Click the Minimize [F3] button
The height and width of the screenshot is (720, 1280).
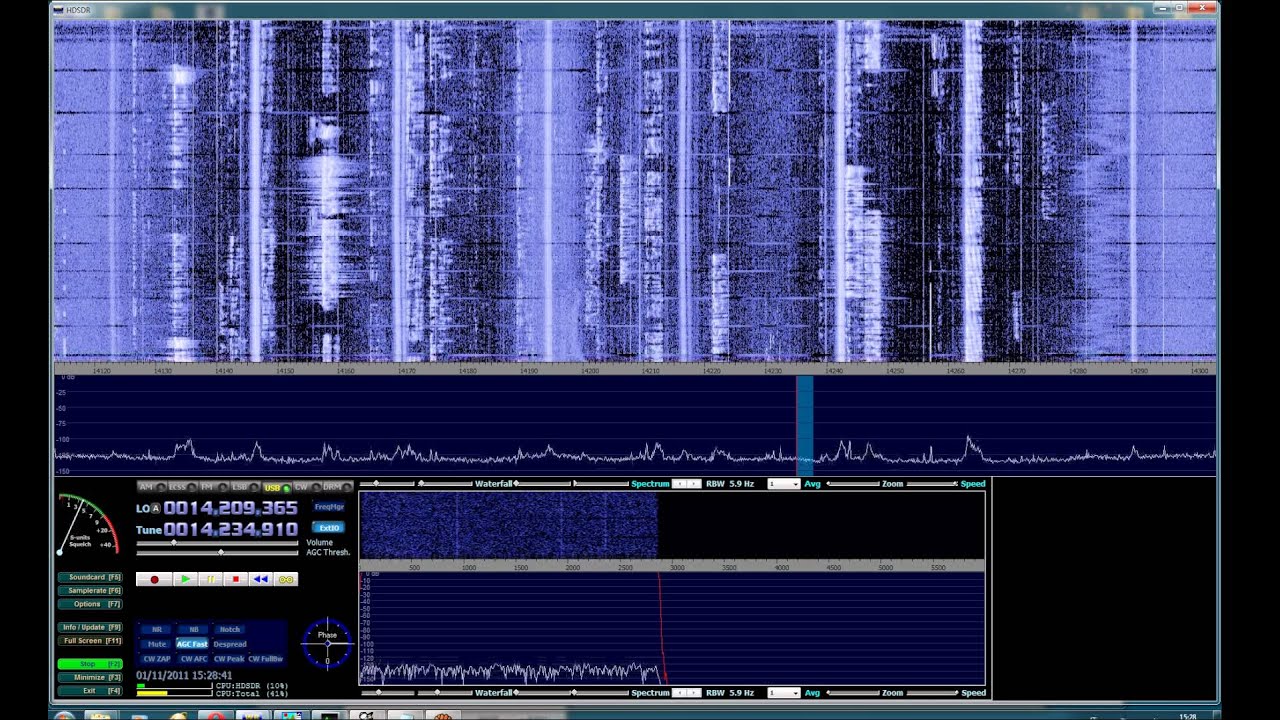pyautogui.click(x=90, y=677)
